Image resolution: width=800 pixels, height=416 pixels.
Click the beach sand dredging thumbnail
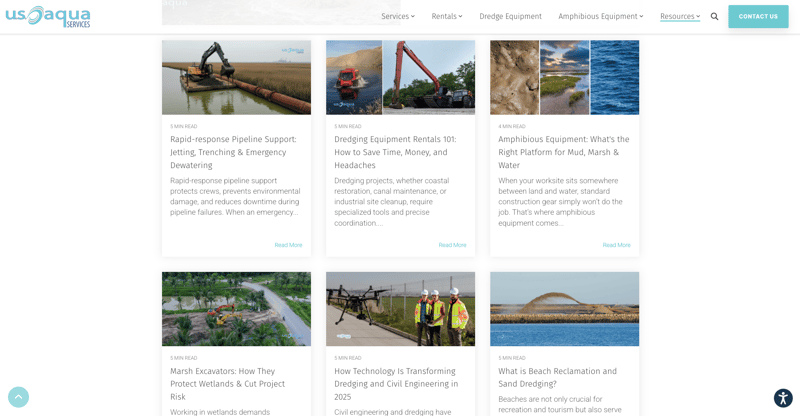[564, 309]
